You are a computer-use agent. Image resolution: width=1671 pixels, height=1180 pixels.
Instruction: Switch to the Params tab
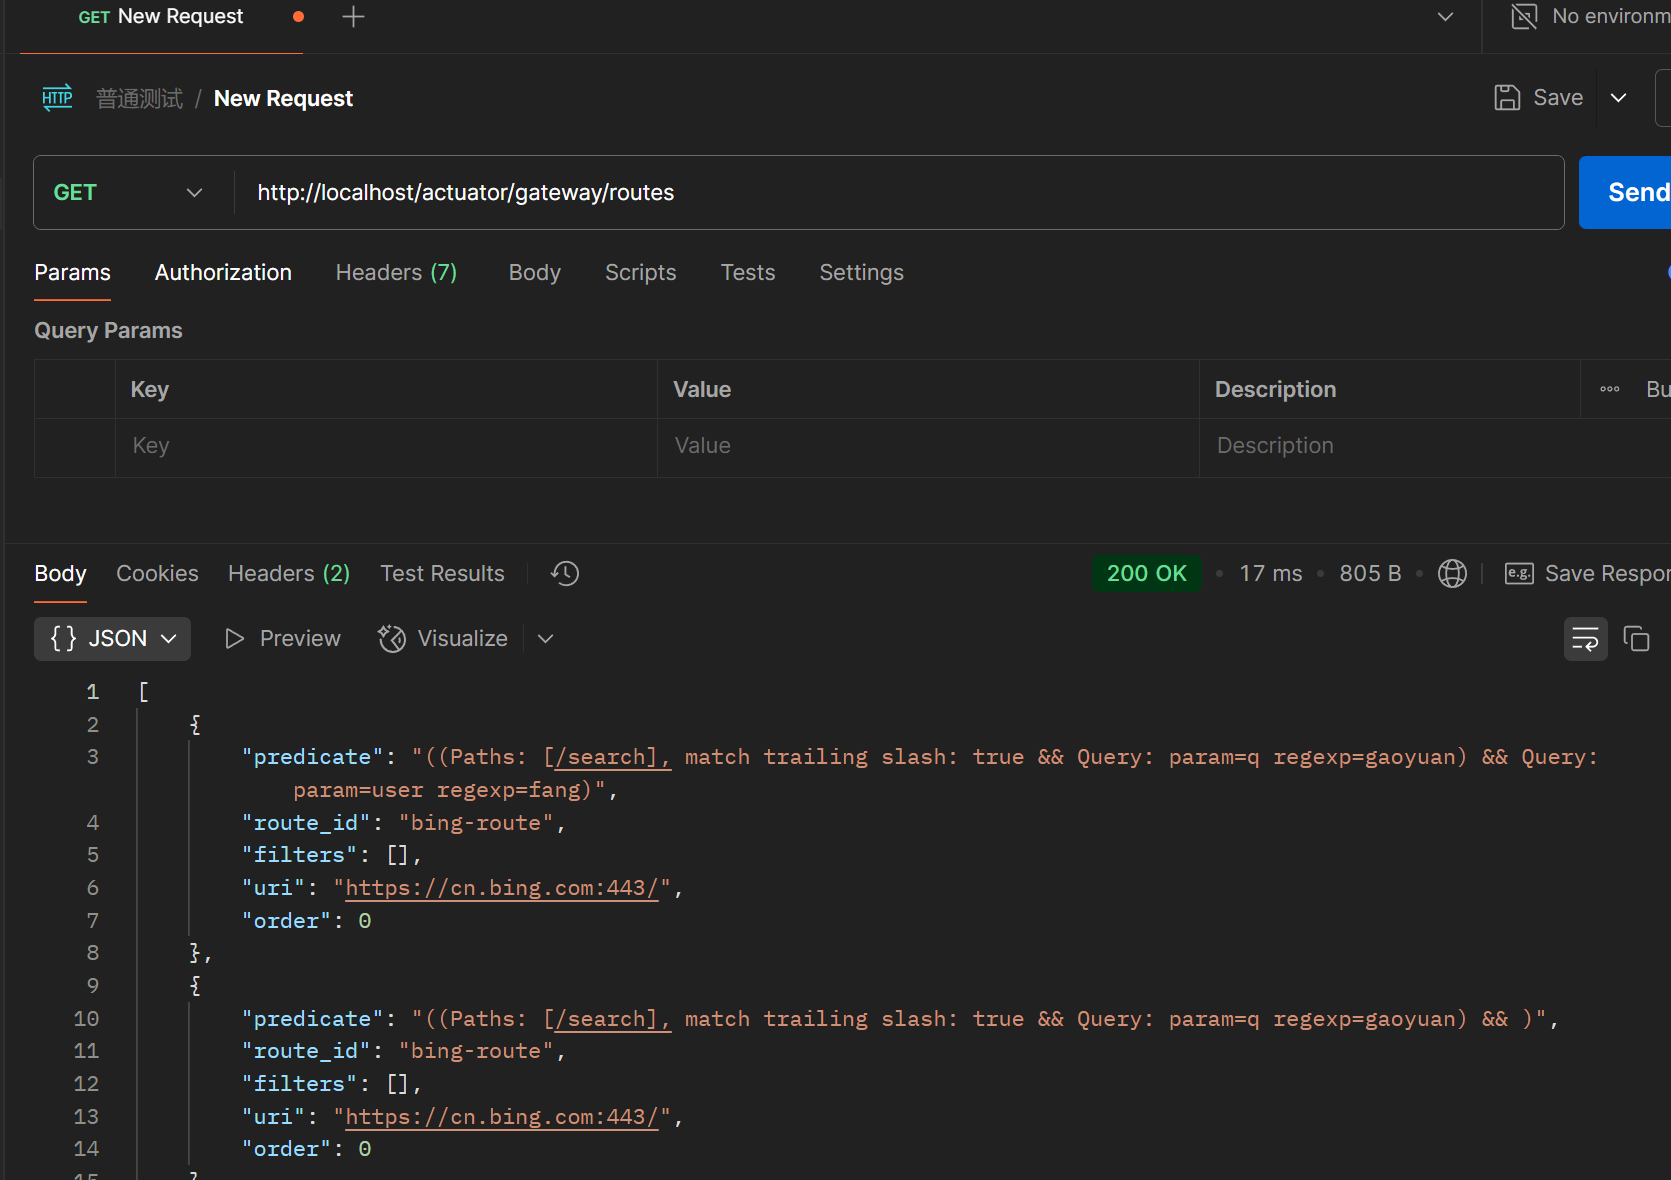pos(73,272)
